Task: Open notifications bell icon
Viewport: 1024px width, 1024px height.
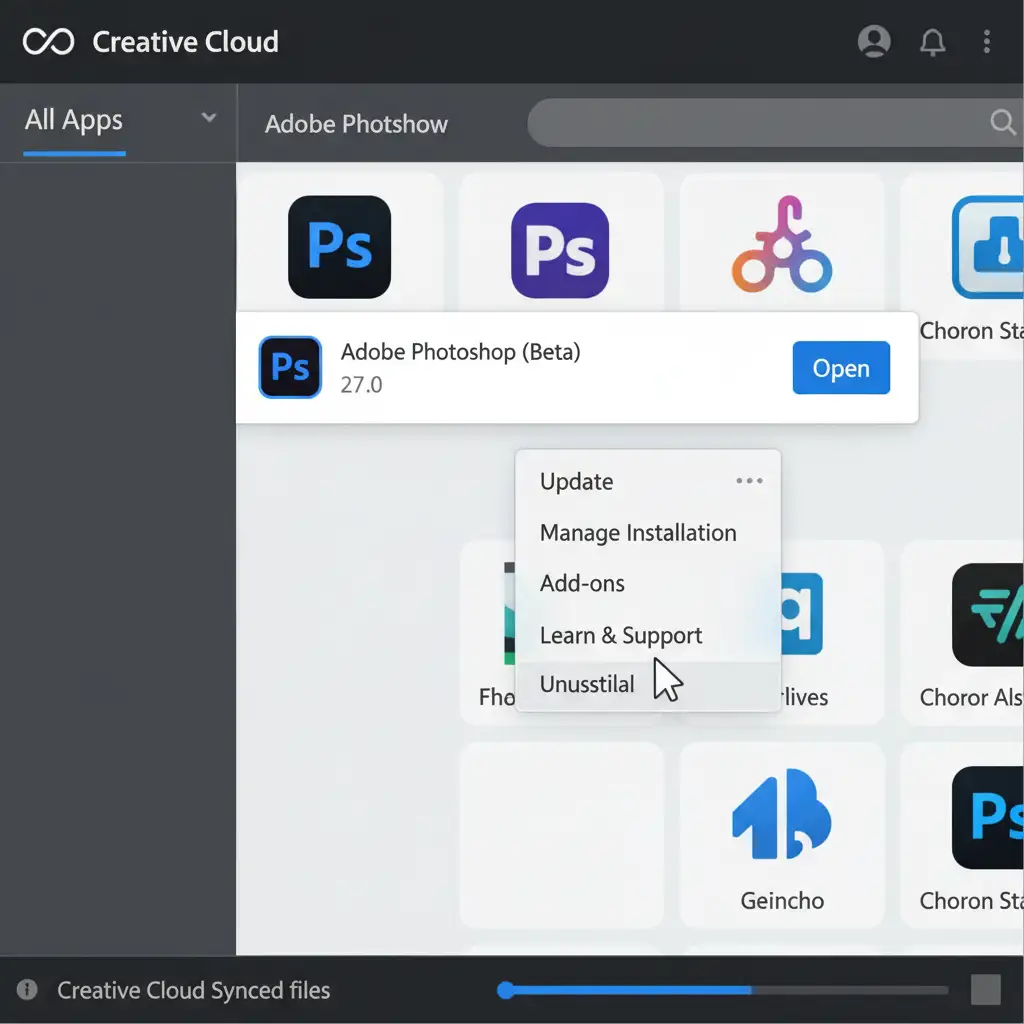Action: [x=932, y=42]
